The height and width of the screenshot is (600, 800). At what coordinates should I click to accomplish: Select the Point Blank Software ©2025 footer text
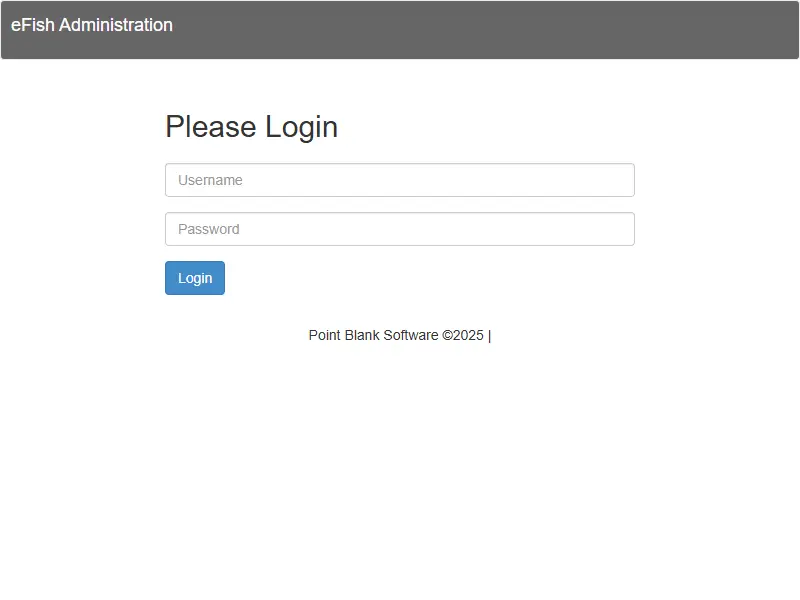(396, 335)
